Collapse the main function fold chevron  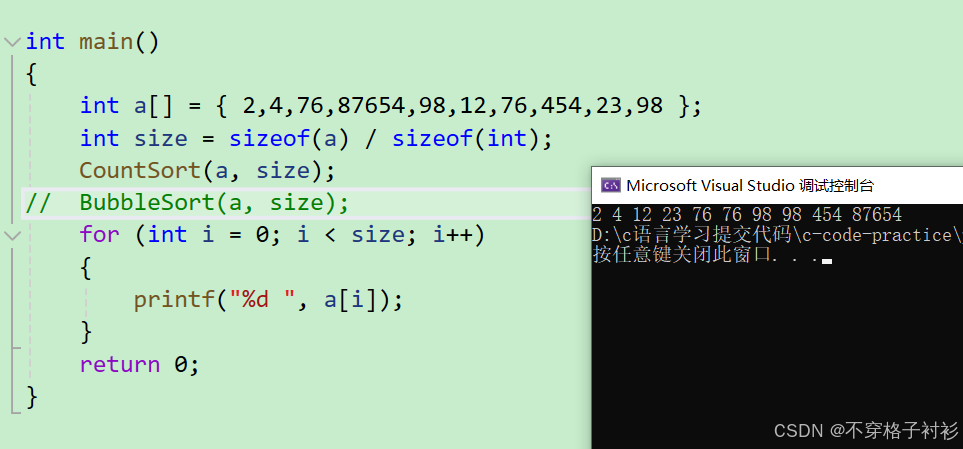(12, 42)
